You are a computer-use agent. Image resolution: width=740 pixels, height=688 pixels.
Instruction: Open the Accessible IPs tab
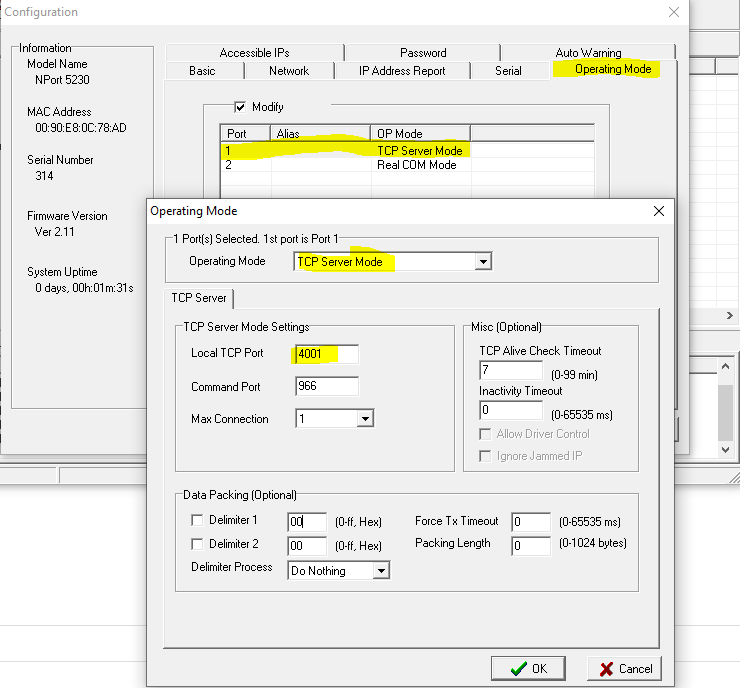click(x=254, y=53)
